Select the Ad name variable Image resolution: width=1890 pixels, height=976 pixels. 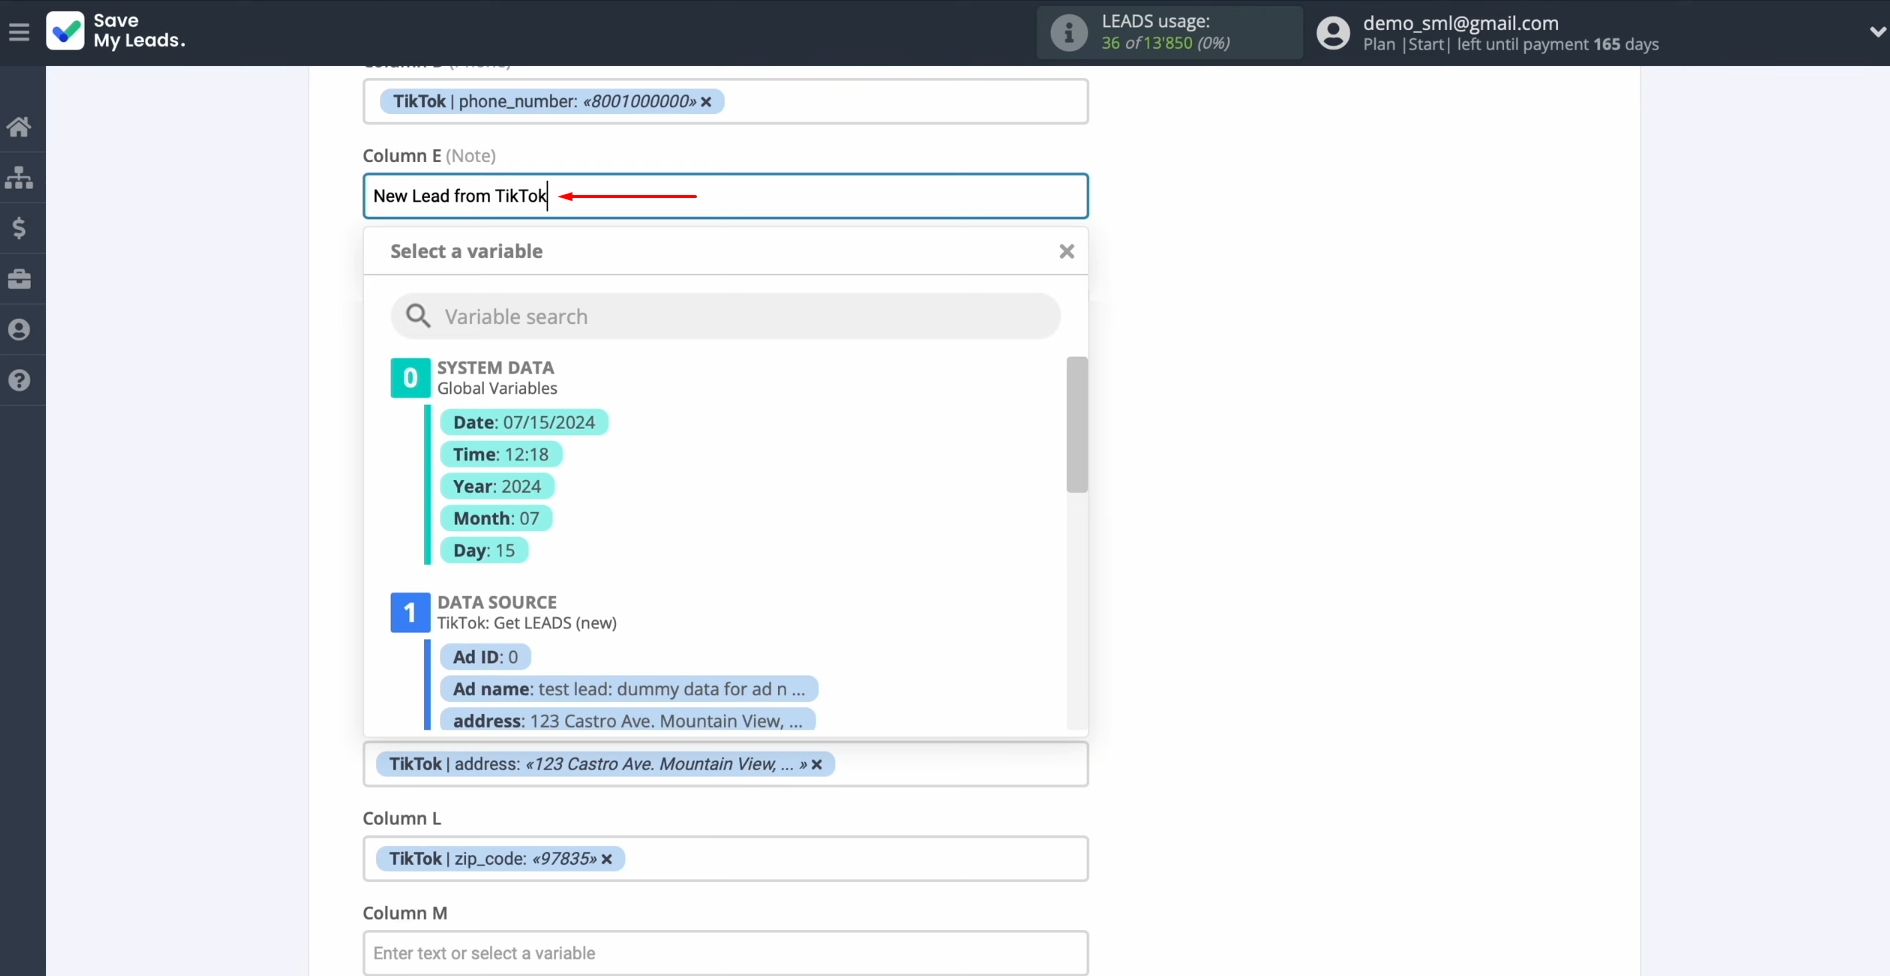629,689
